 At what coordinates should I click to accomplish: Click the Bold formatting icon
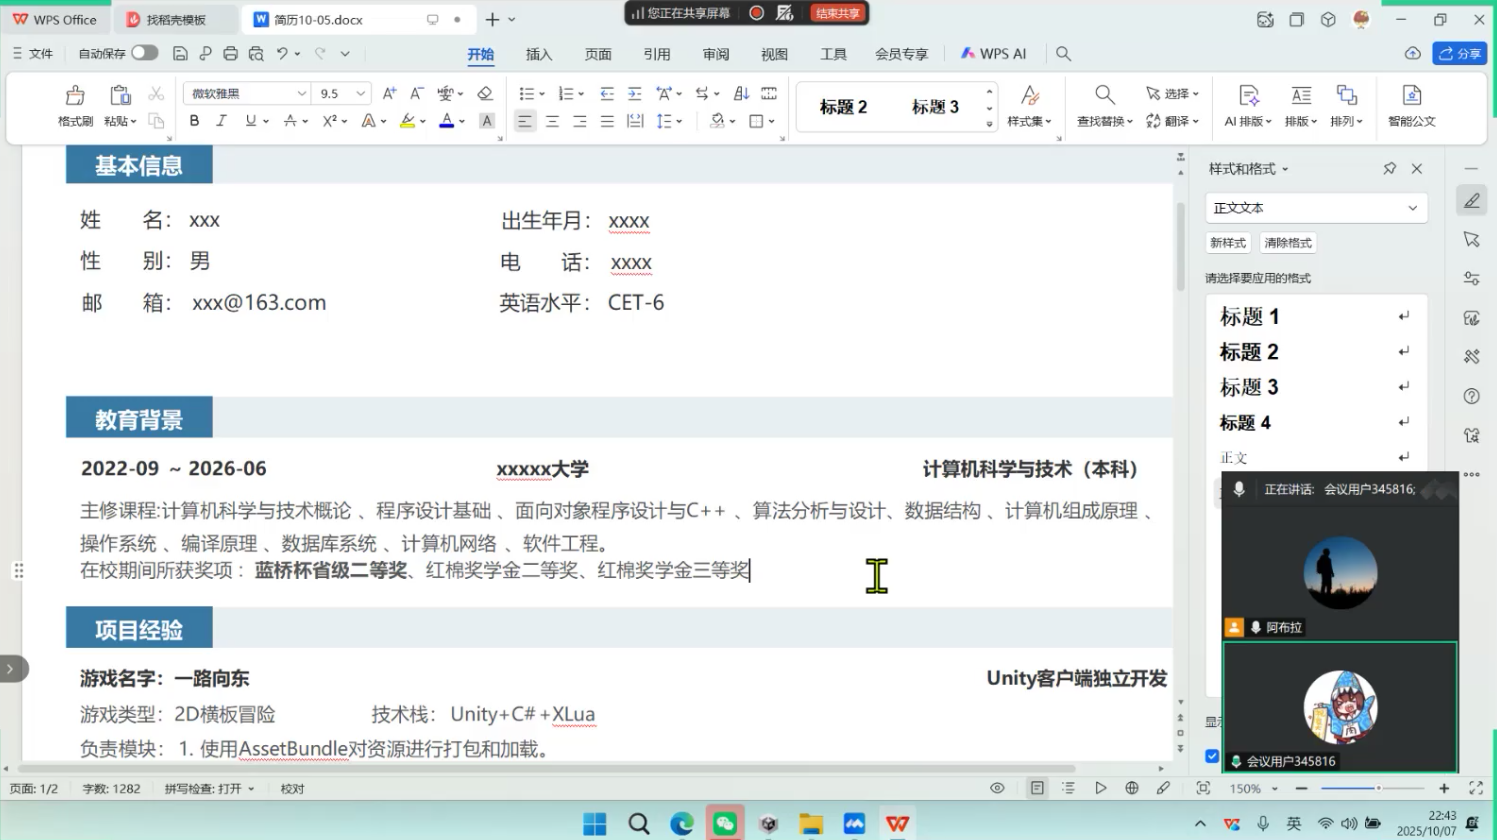pyautogui.click(x=194, y=121)
